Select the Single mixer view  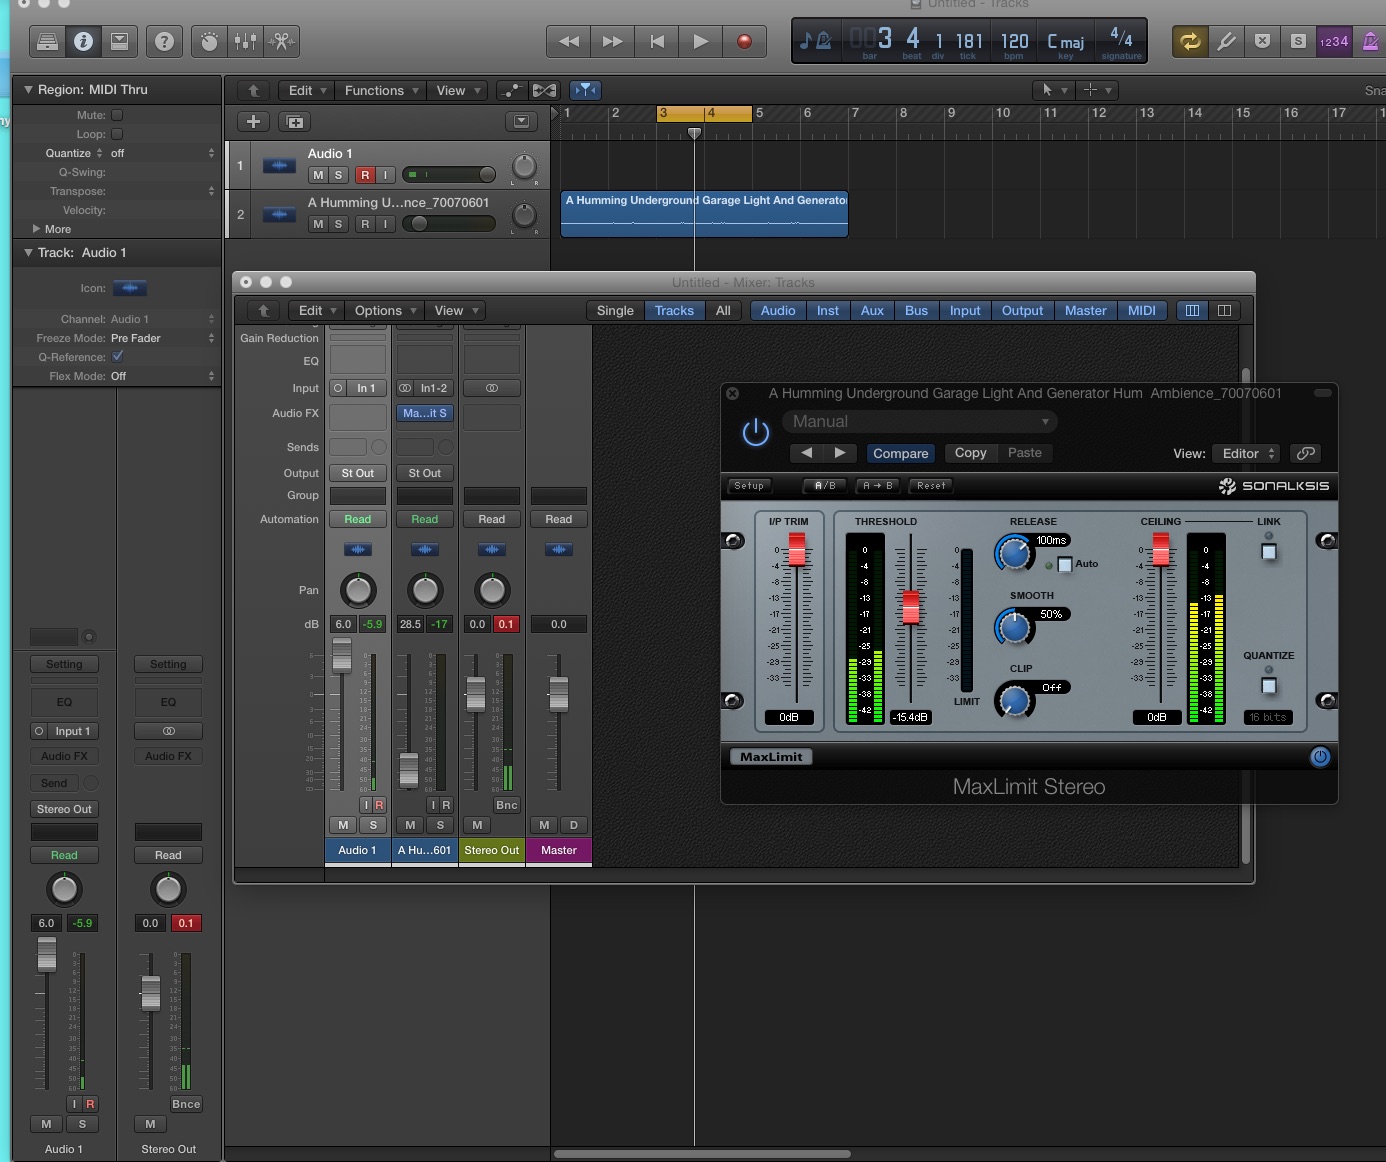point(615,311)
